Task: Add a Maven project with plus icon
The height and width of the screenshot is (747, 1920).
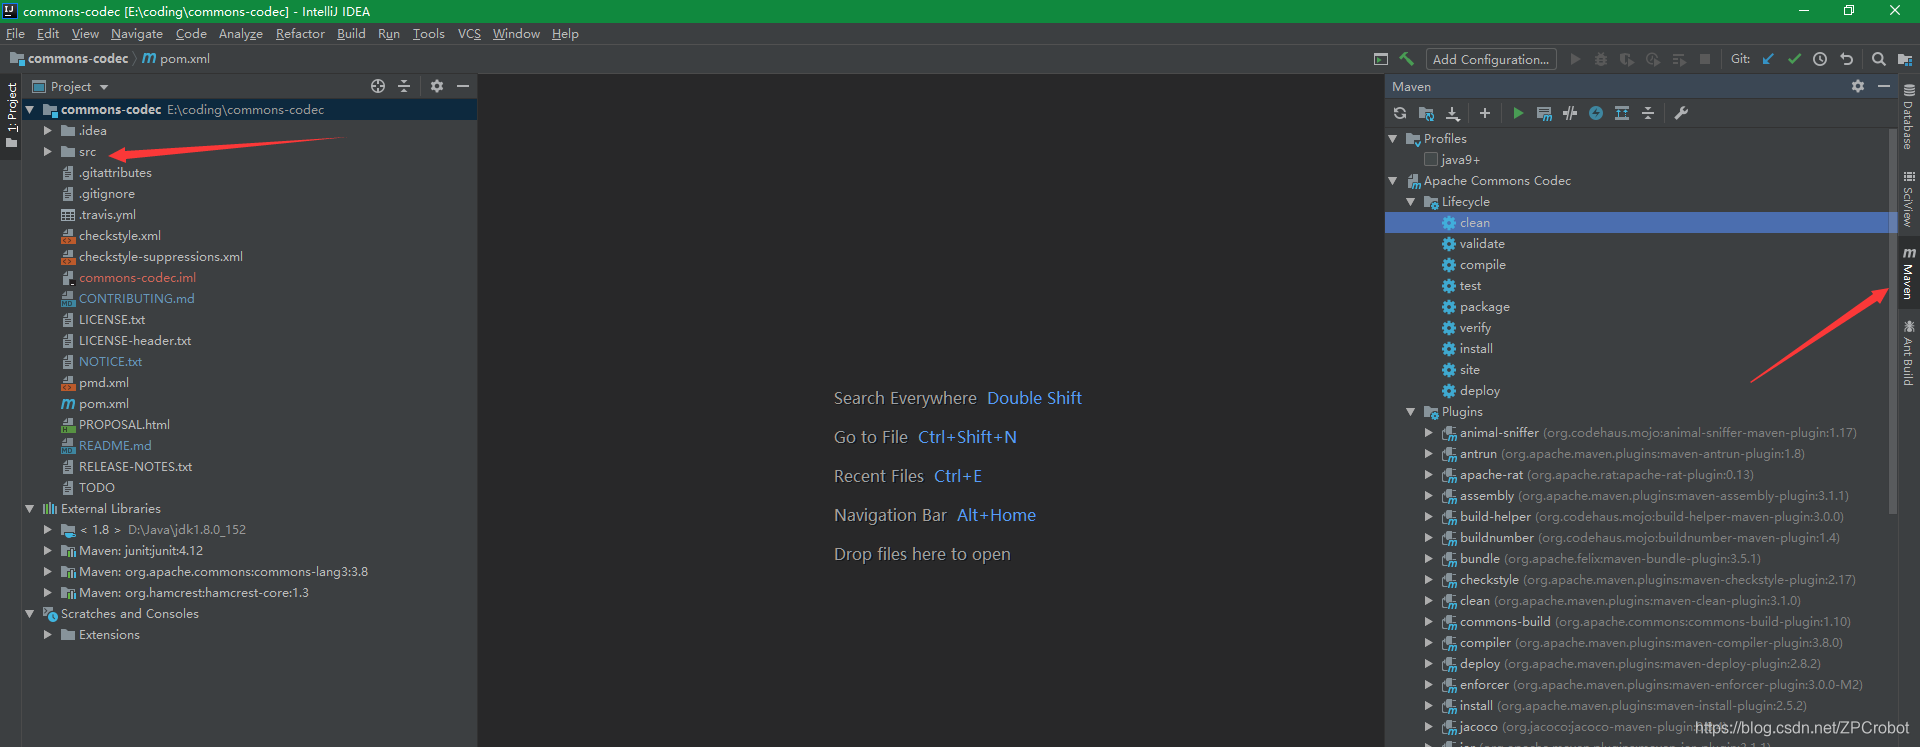Action: click(1485, 113)
